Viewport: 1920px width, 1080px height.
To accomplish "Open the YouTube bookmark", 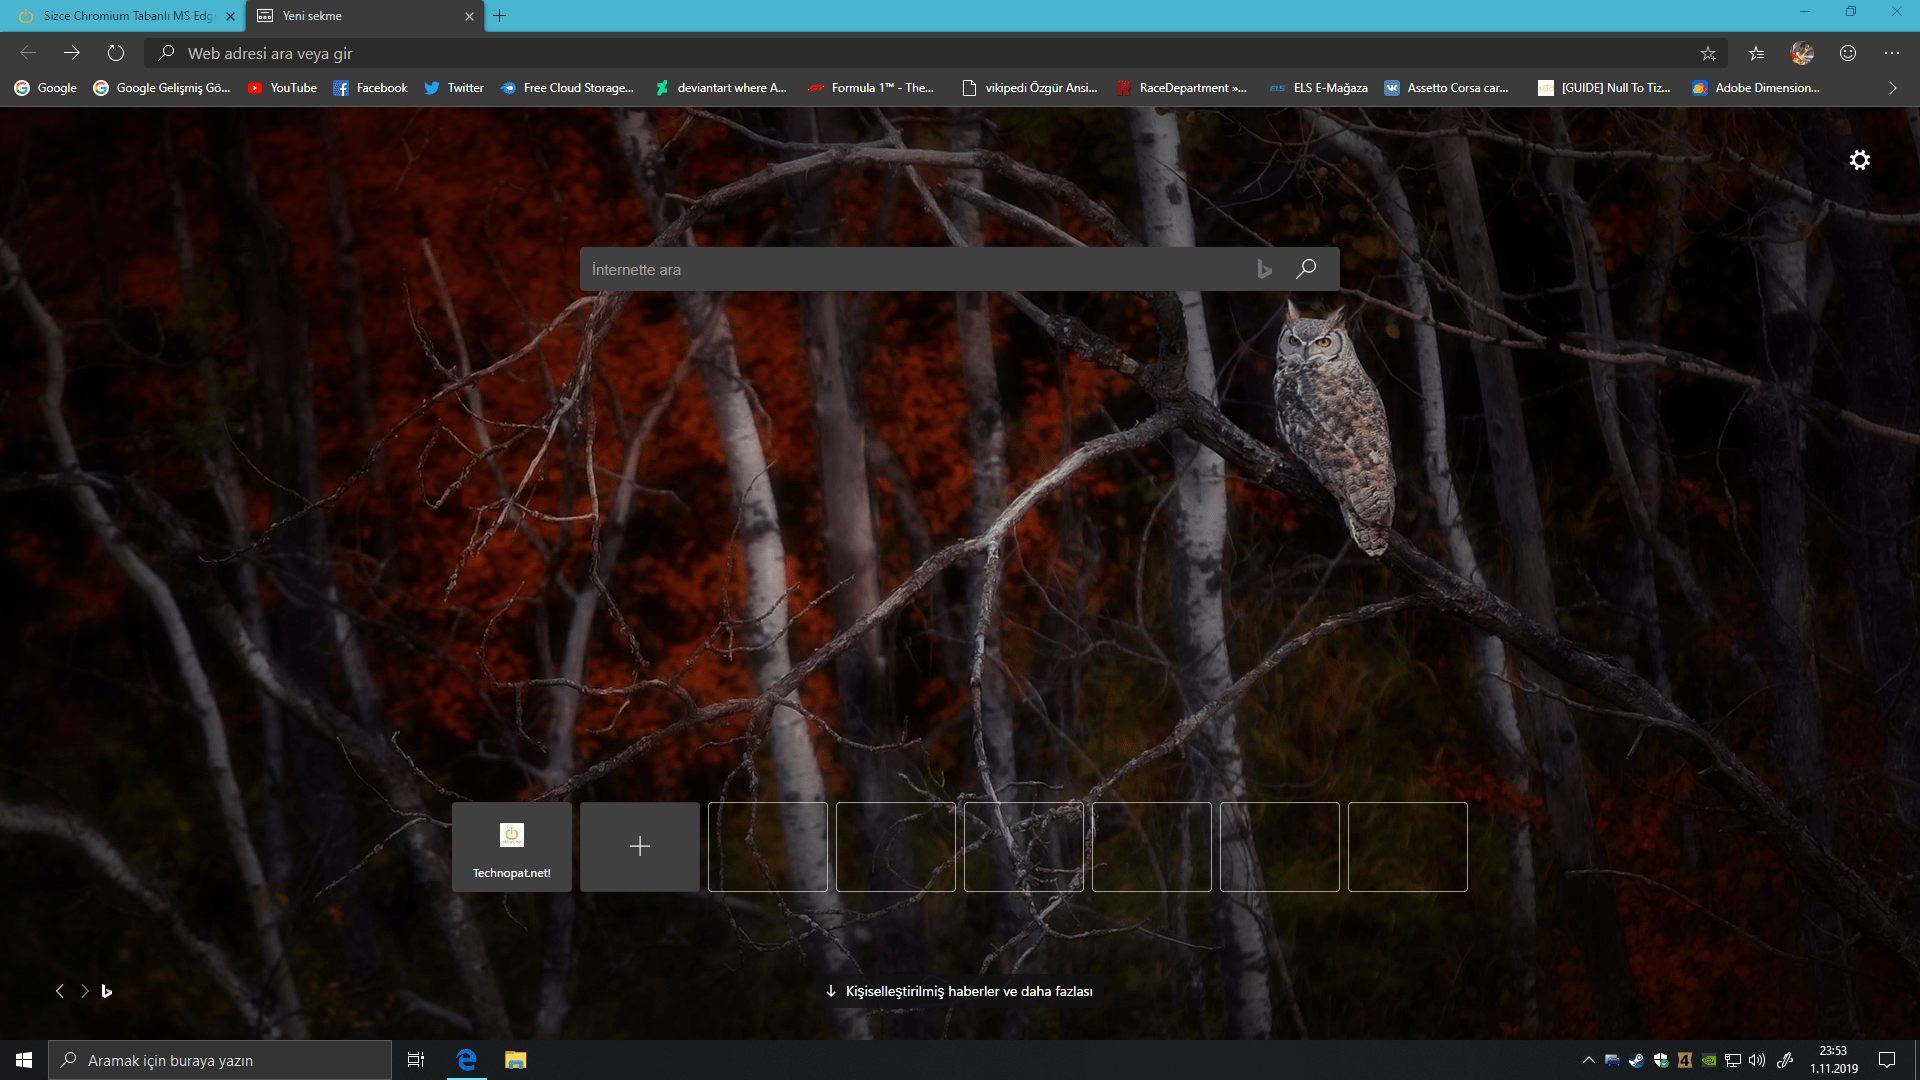I will (283, 88).
